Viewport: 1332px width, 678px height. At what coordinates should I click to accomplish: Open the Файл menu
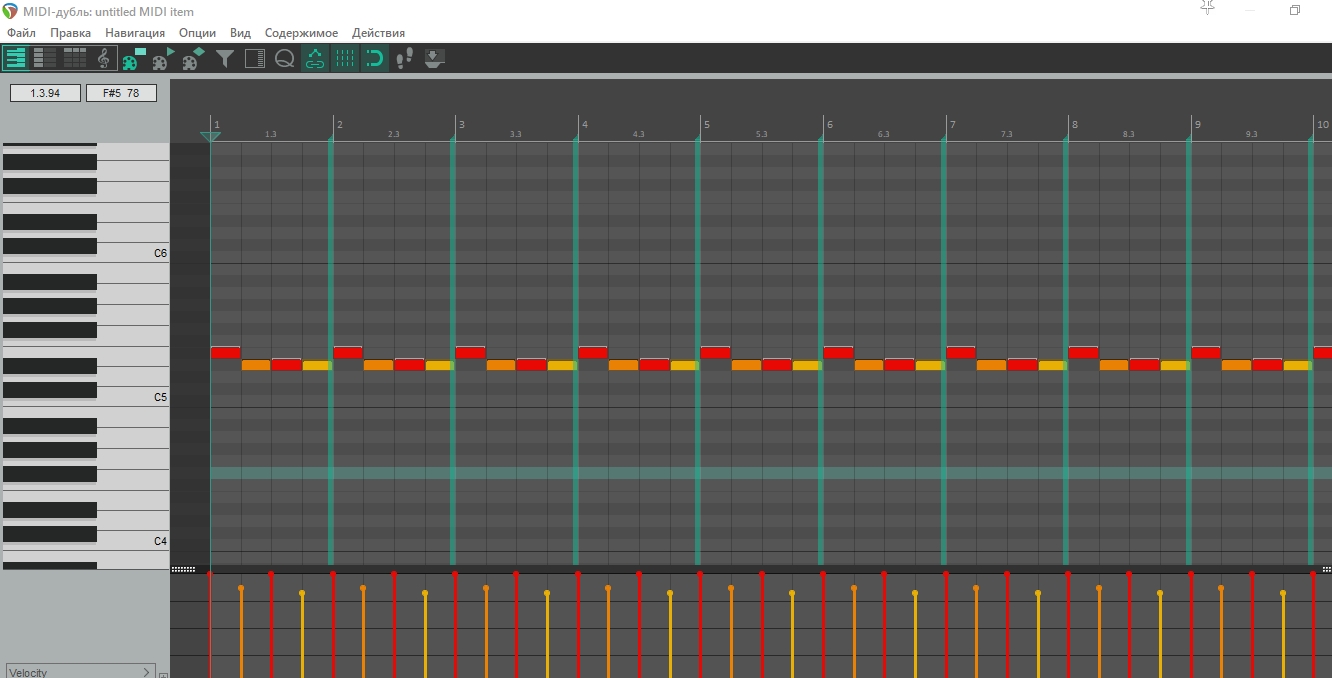click(21, 33)
